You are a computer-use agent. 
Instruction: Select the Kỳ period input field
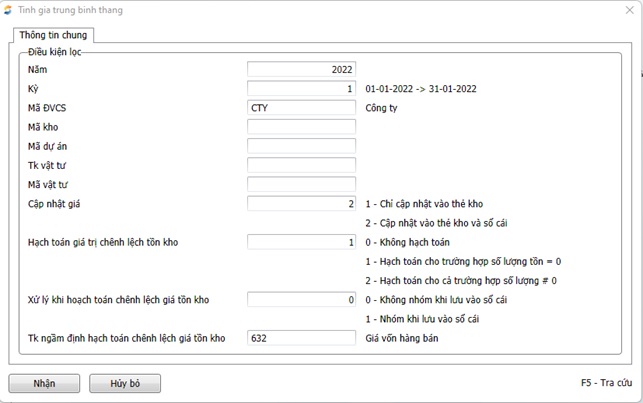pyautogui.click(x=301, y=88)
